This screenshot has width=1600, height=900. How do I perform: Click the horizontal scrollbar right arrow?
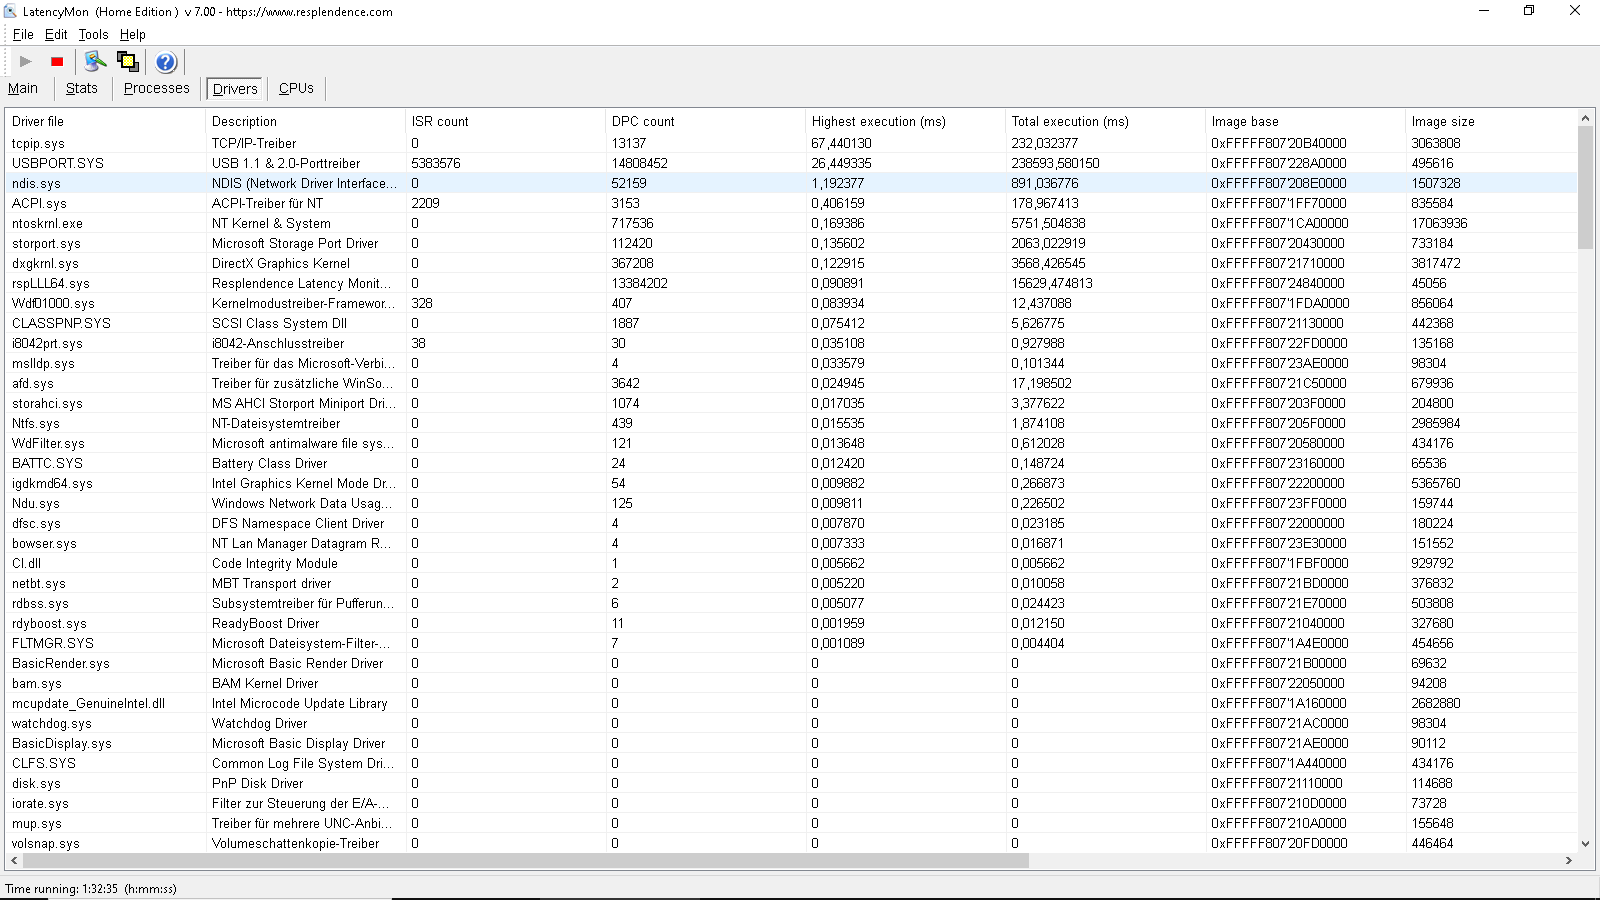point(1569,860)
